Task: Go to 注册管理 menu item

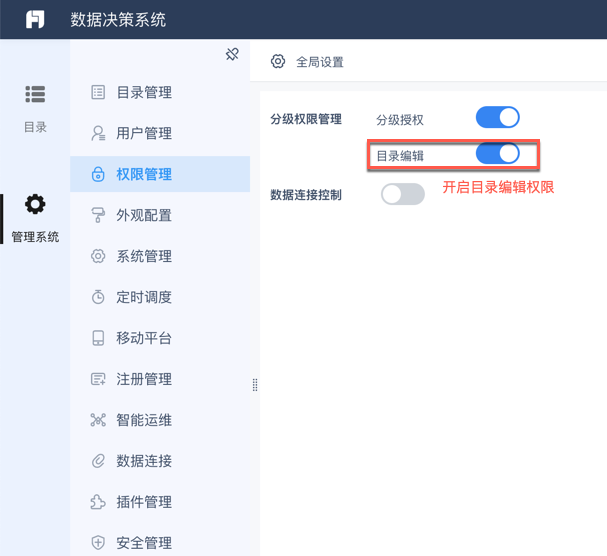Action: pyautogui.click(x=144, y=379)
